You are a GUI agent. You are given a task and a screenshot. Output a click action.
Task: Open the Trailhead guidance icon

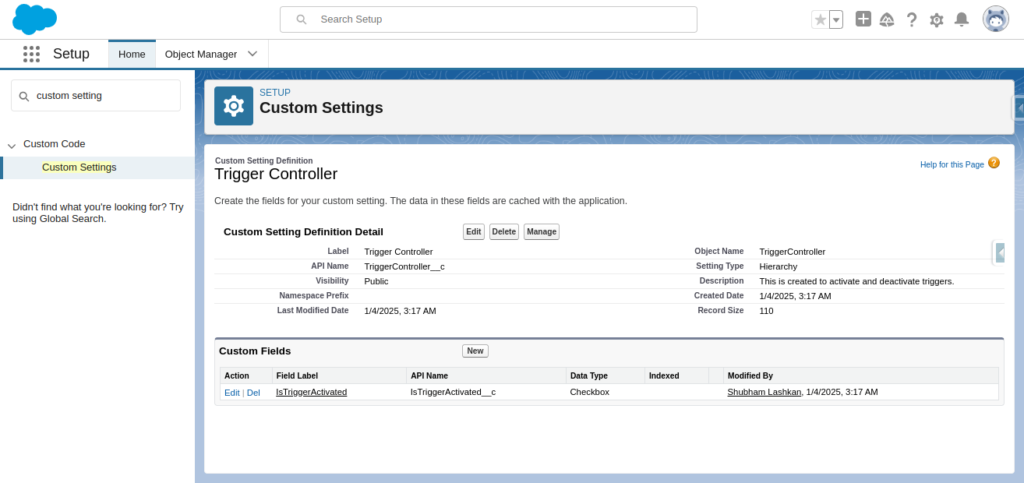tap(887, 20)
